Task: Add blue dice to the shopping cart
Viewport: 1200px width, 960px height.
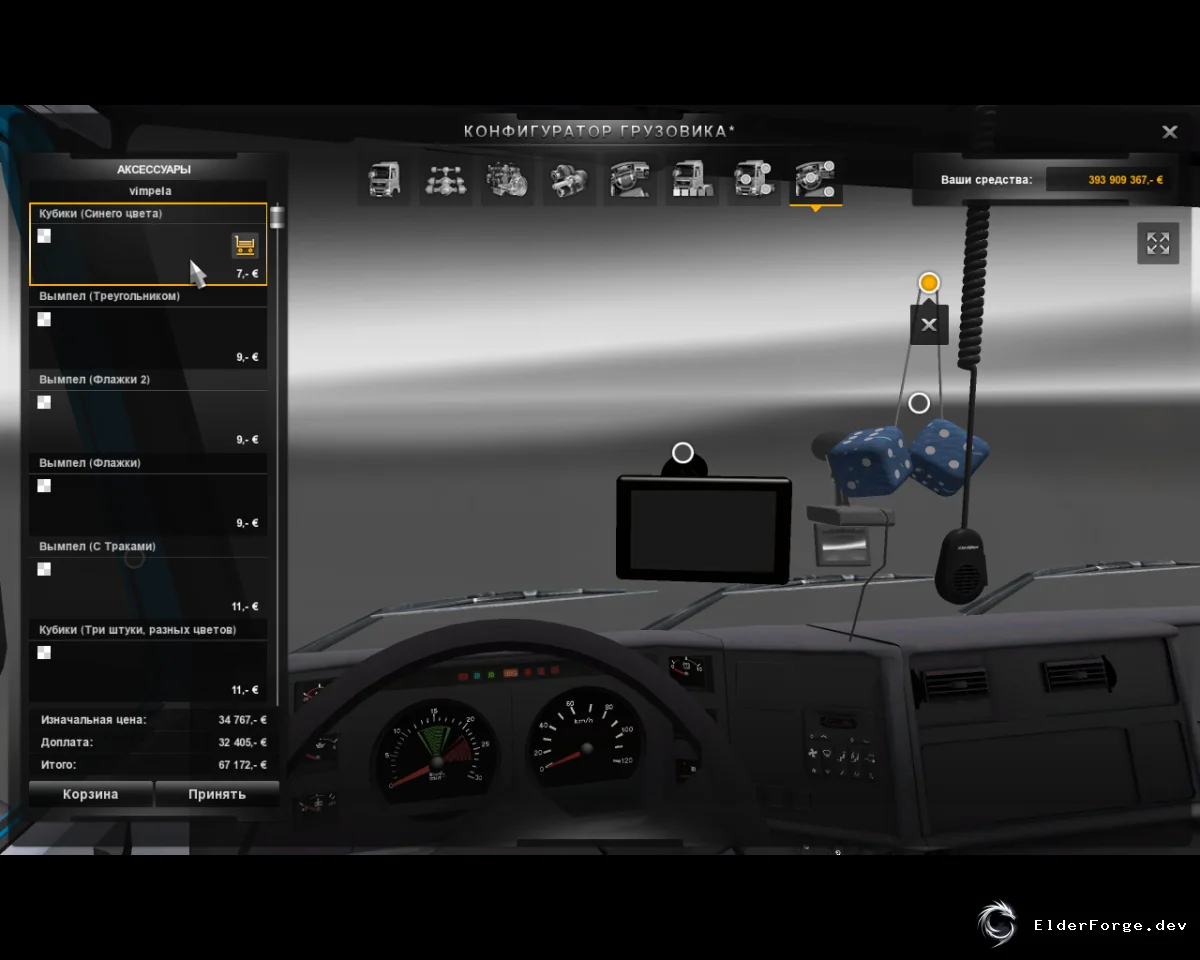Action: click(x=245, y=245)
